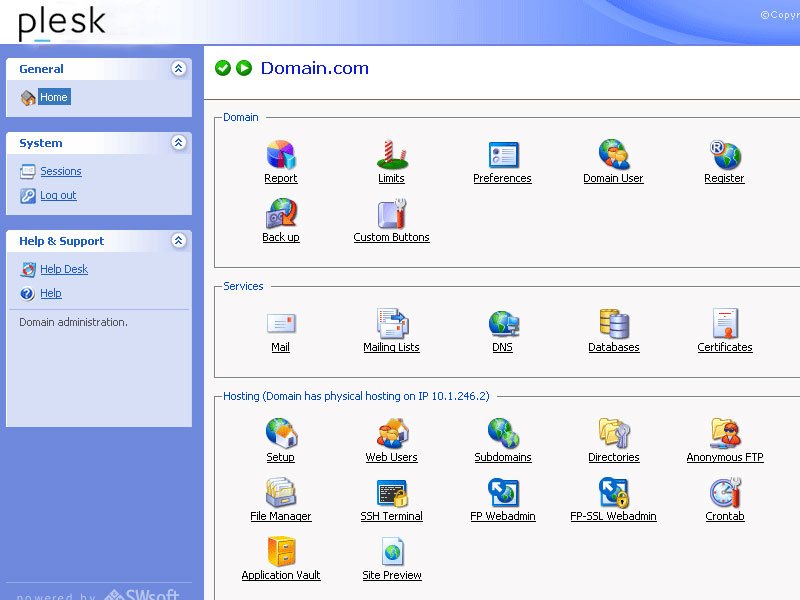Open the Register globe icon
Screen dimensions: 800x600
coord(725,155)
